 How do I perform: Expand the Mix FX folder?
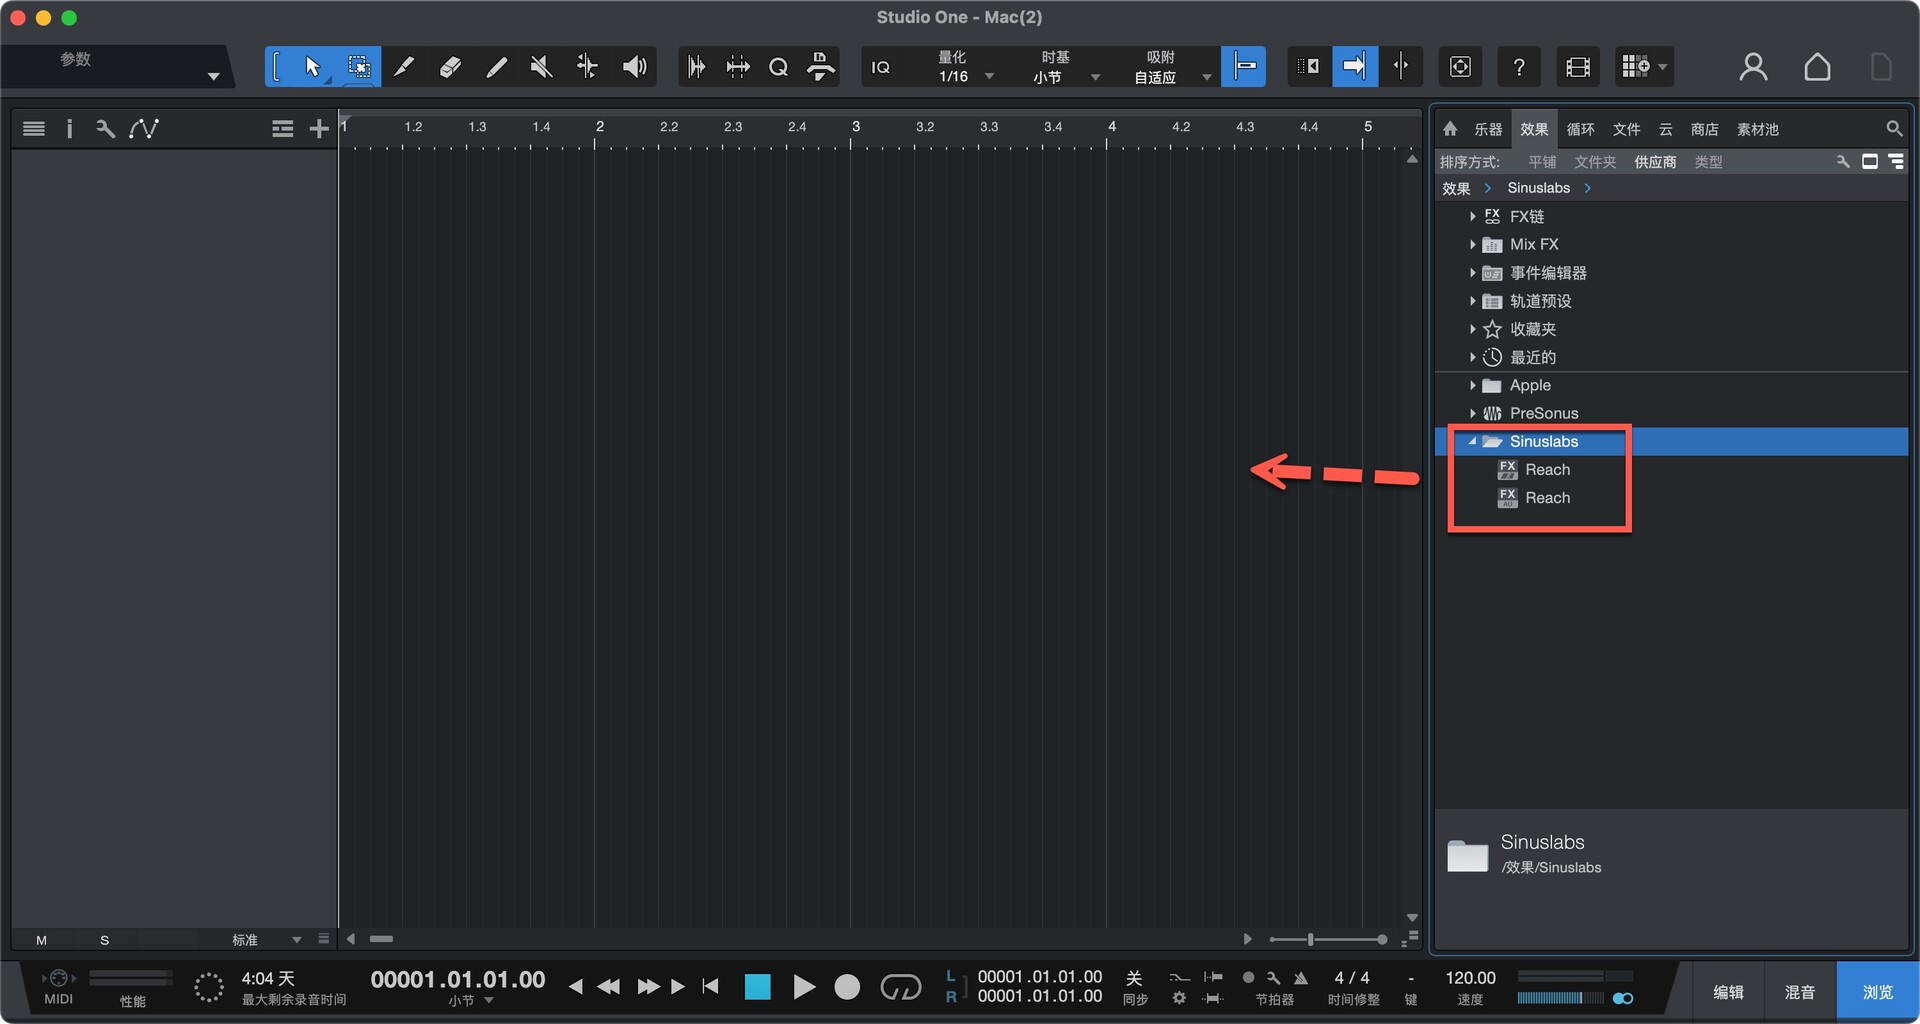click(1473, 244)
